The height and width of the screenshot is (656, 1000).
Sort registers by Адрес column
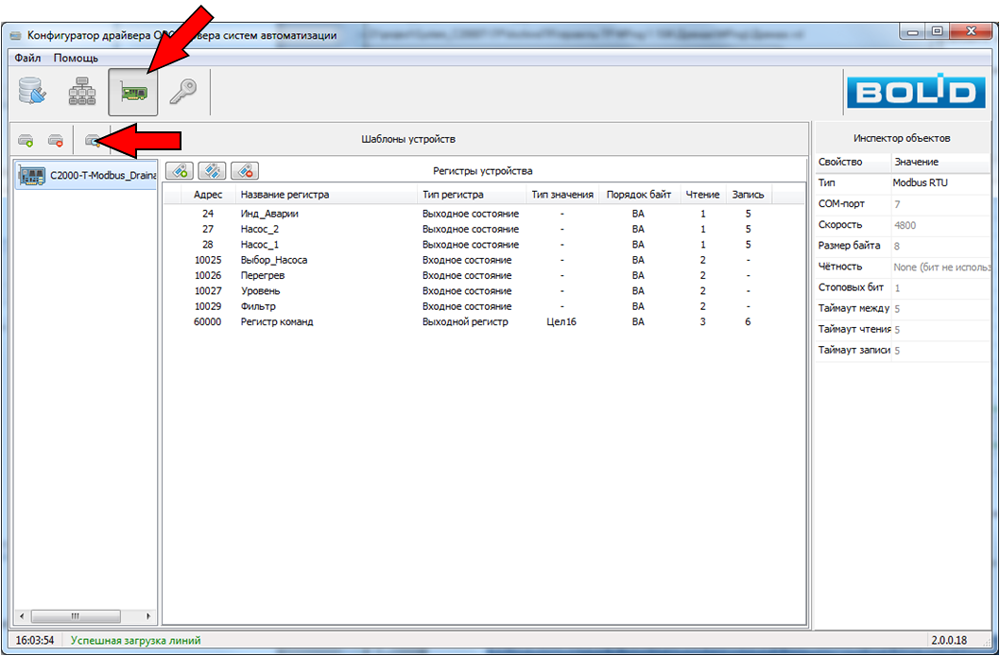(207, 195)
